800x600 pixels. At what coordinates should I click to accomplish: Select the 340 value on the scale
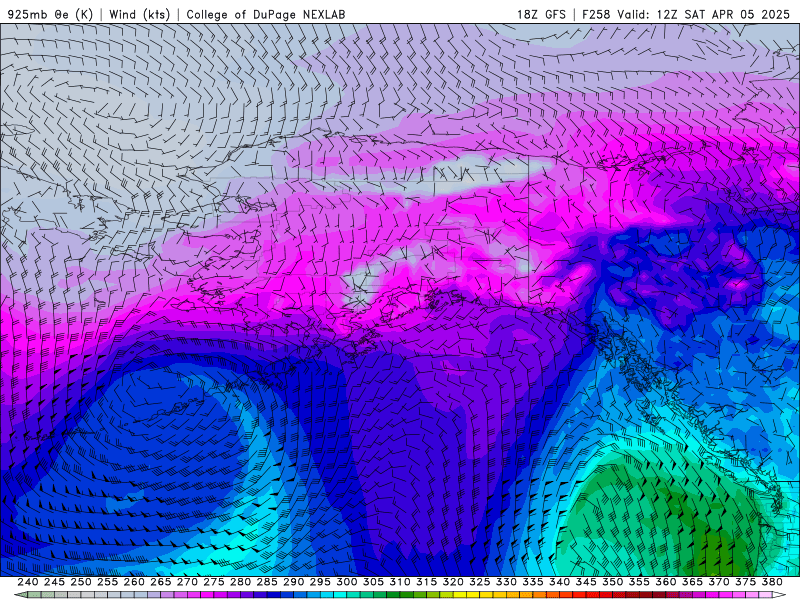pos(559,582)
